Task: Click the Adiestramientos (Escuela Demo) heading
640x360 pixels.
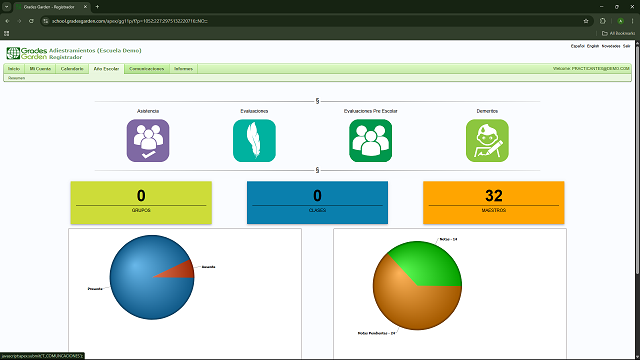Action: coord(95,50)
